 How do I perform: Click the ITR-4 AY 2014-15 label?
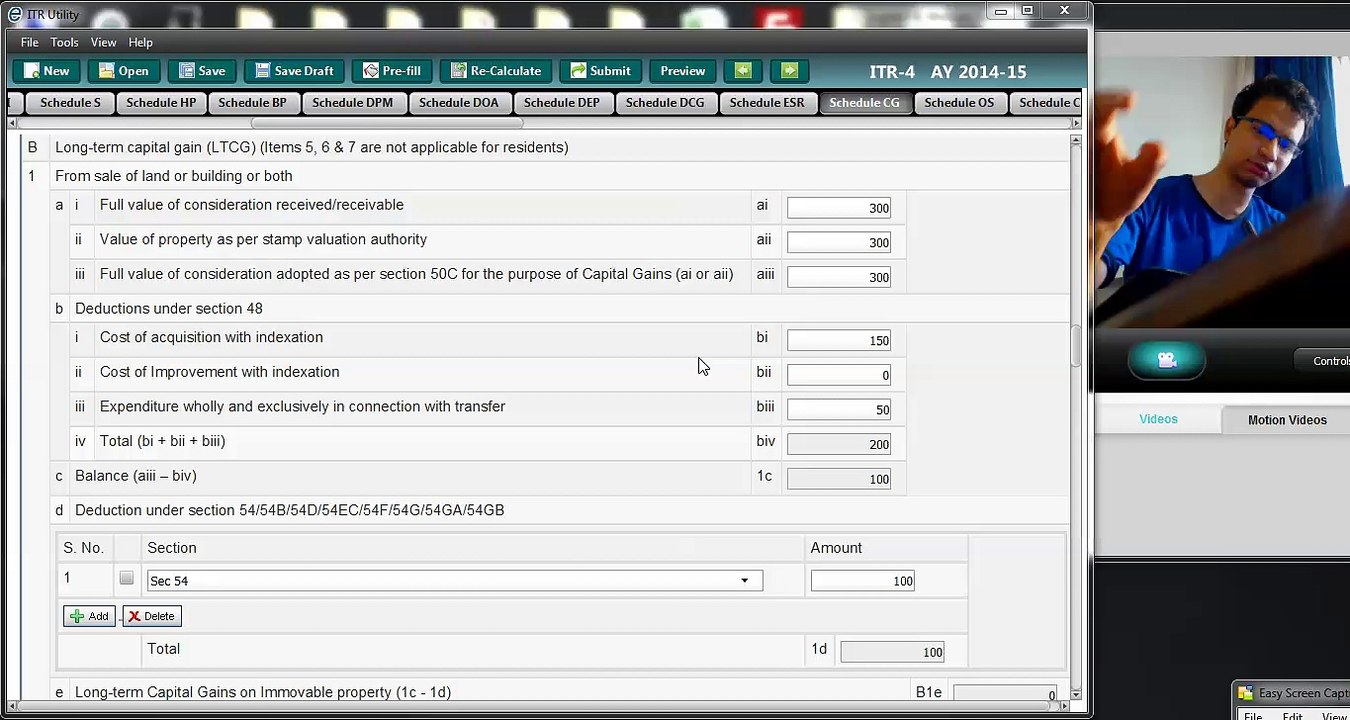(x=948, y=72)
